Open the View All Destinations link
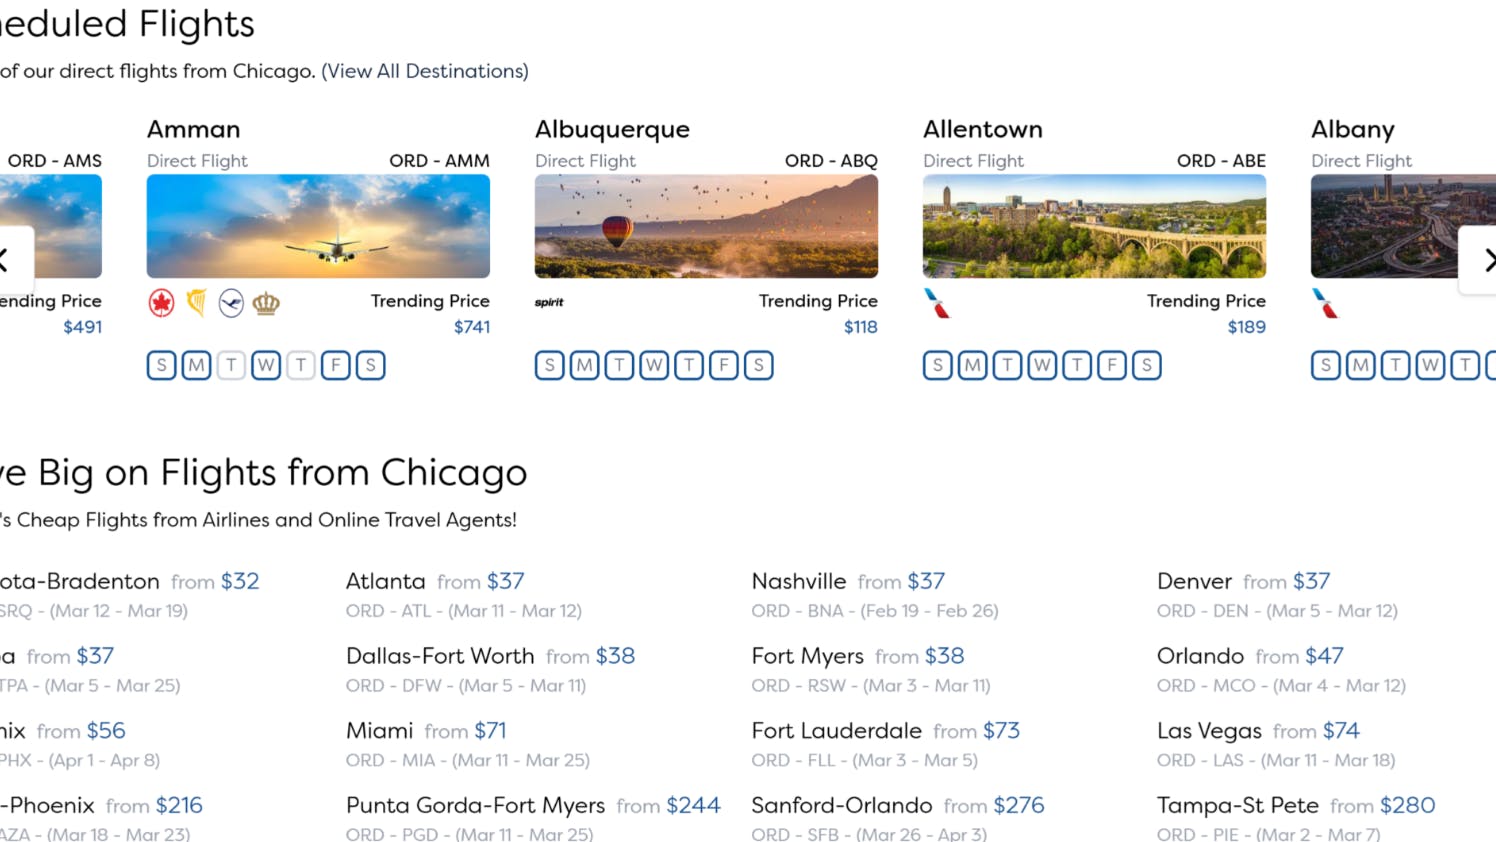The image size is (1496, 842). [x=425, y=71]
